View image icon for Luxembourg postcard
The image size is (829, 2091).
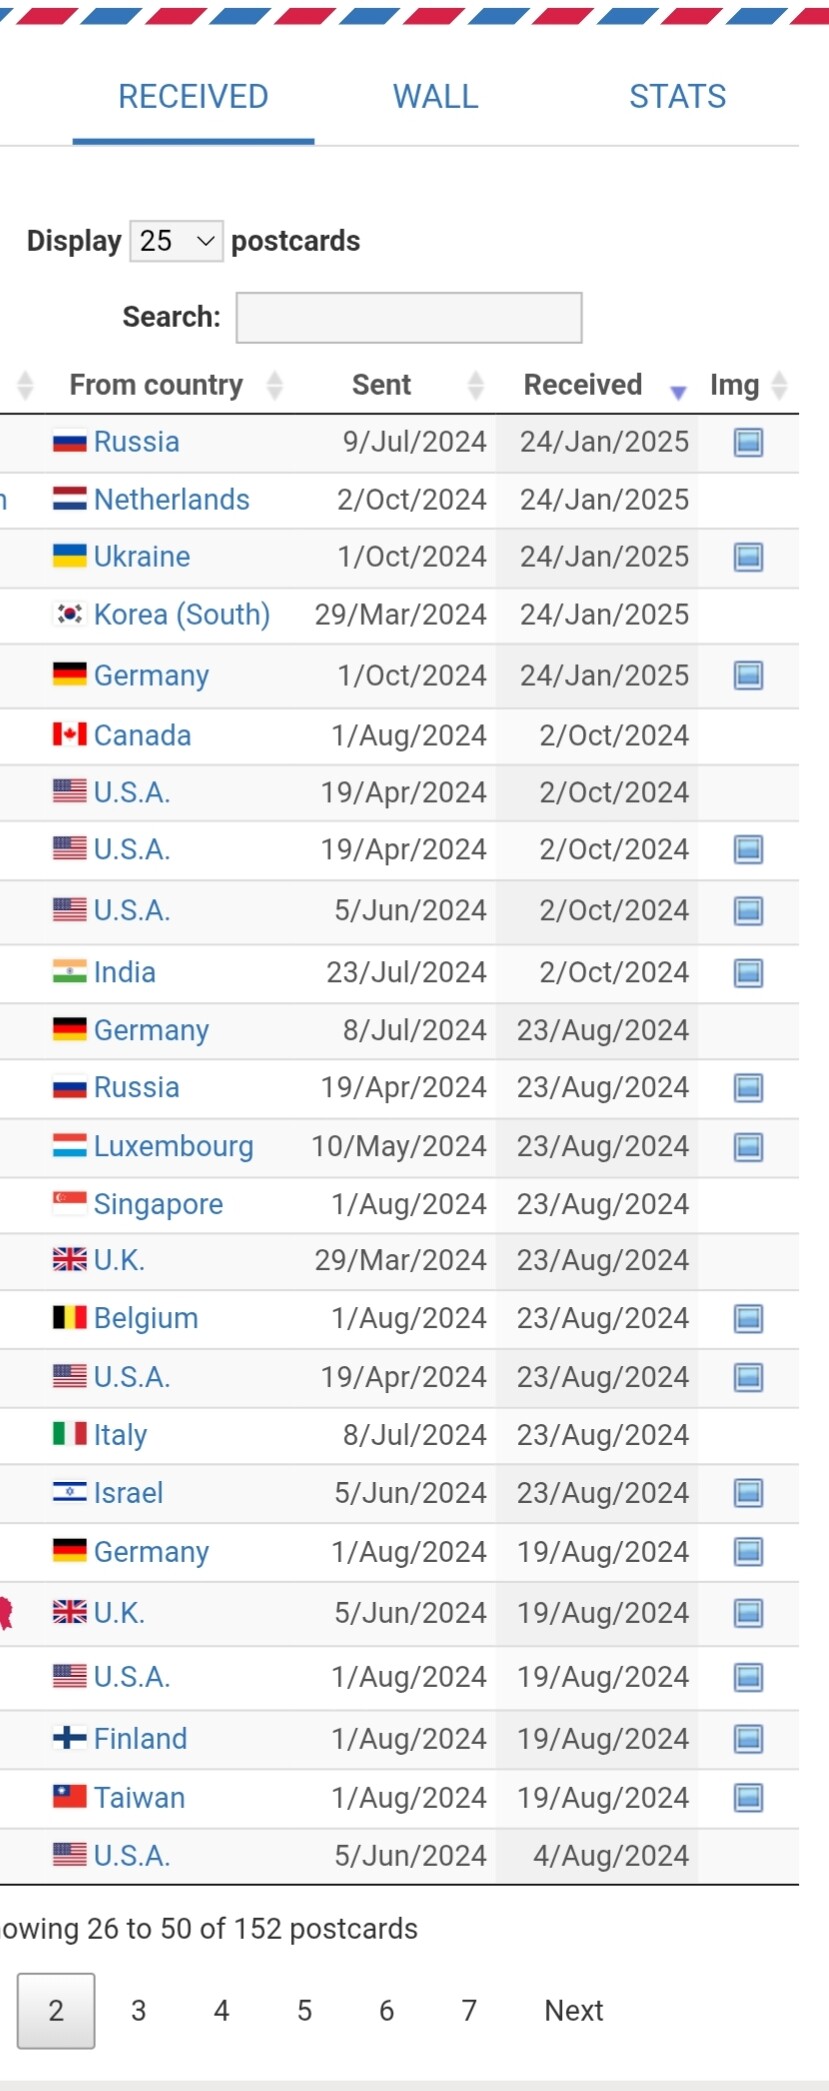click(x=748, y=1146)
